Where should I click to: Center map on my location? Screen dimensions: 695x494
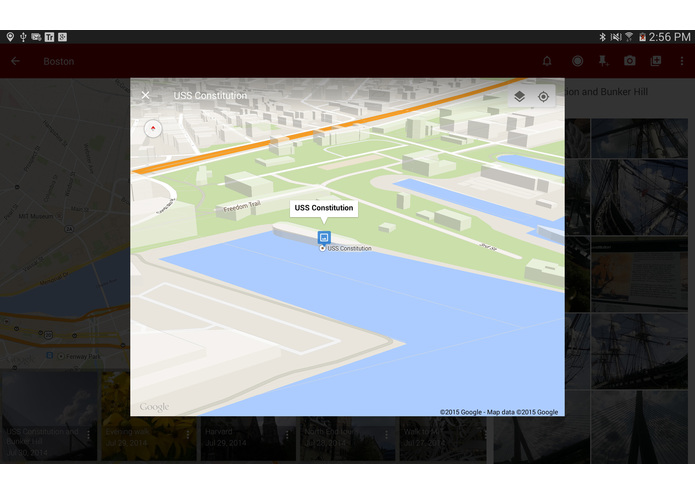pyautogui.click(x=543, y=97)
